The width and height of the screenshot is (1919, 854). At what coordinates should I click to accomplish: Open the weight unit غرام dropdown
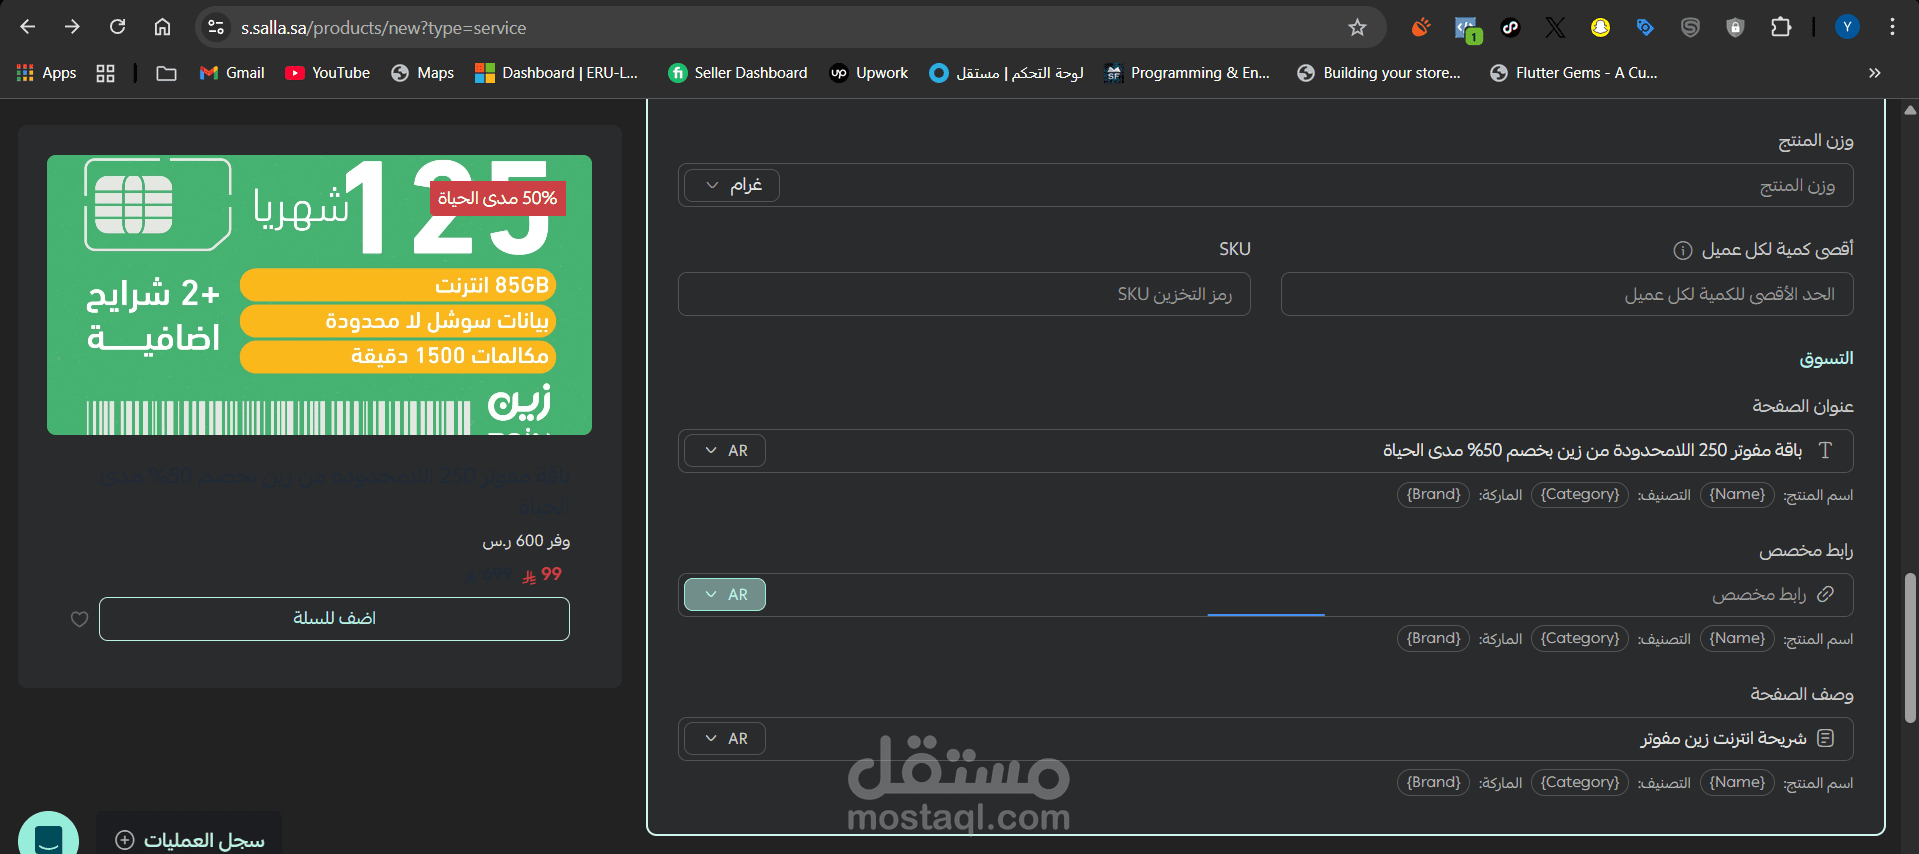coord(732,185)
